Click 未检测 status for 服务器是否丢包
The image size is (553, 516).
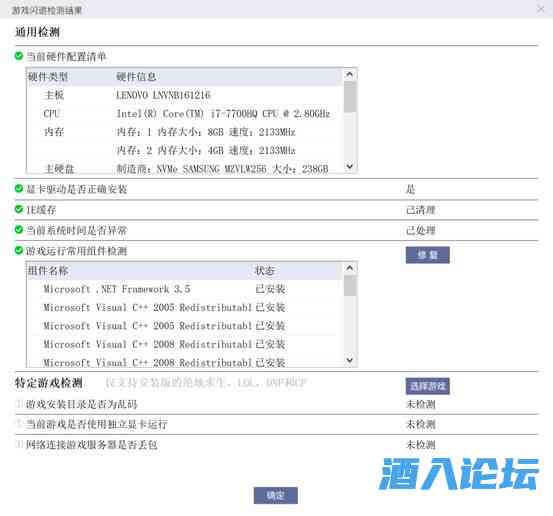tap(420, 444)
